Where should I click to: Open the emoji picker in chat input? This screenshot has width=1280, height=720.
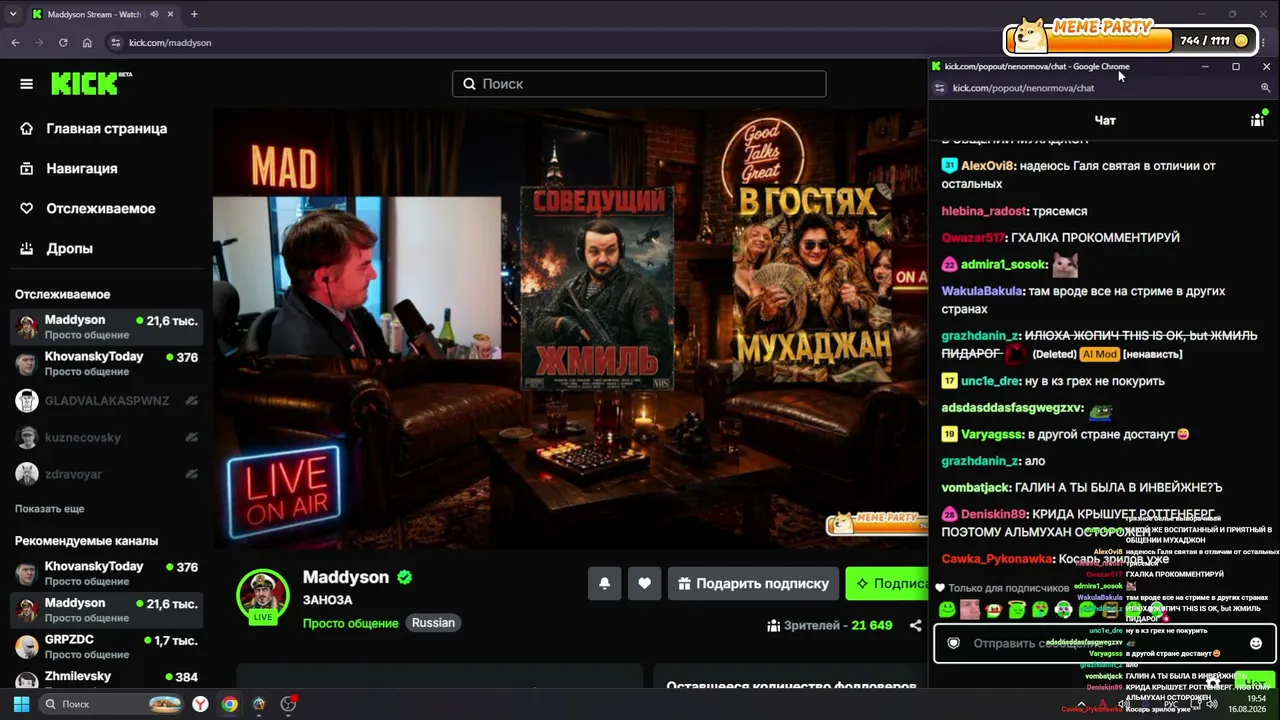pyautogui.click(x=1256, y=643)
